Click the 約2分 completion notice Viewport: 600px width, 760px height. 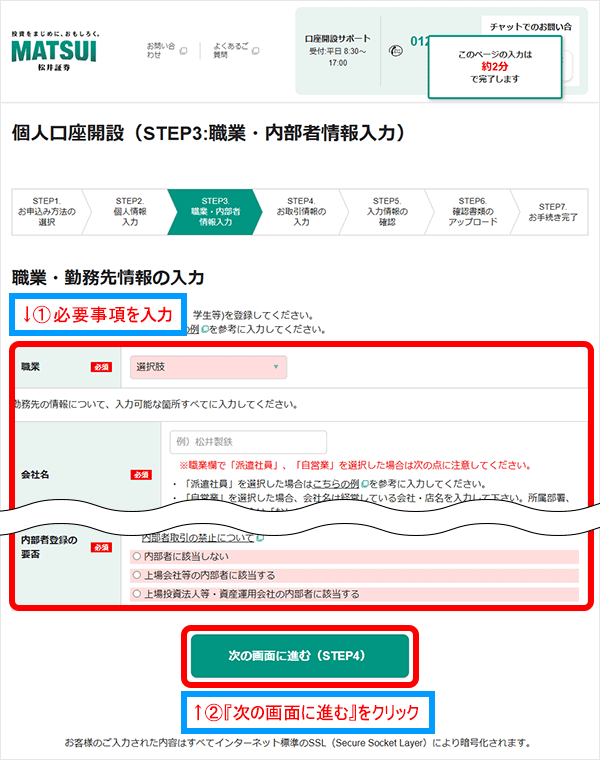point(495,67)
